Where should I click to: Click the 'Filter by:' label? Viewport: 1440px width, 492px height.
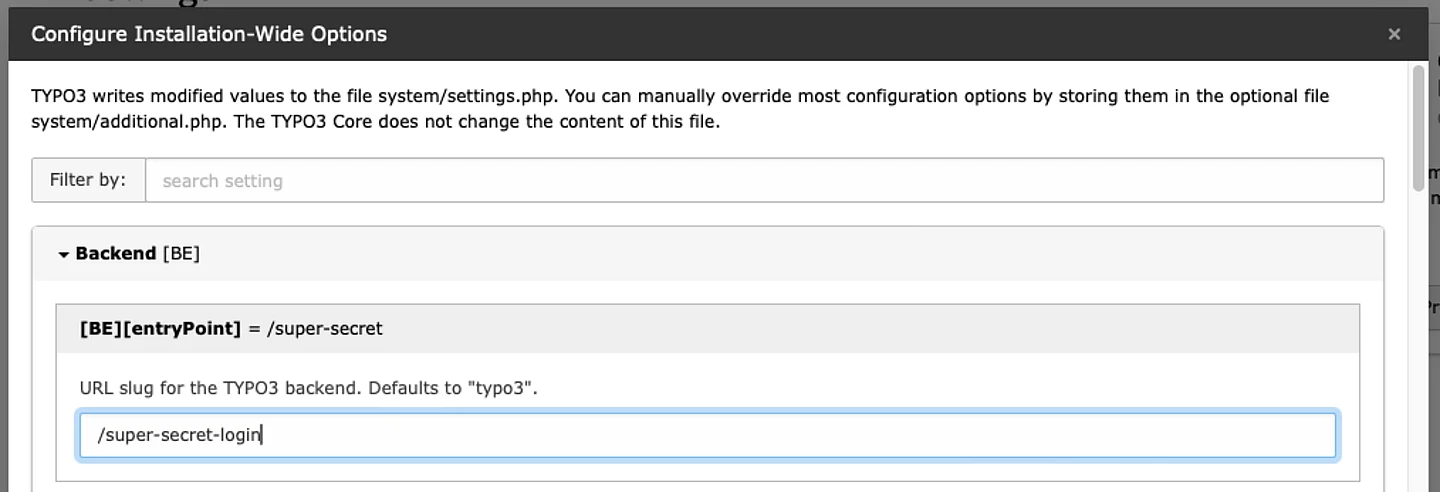point(88,180)
